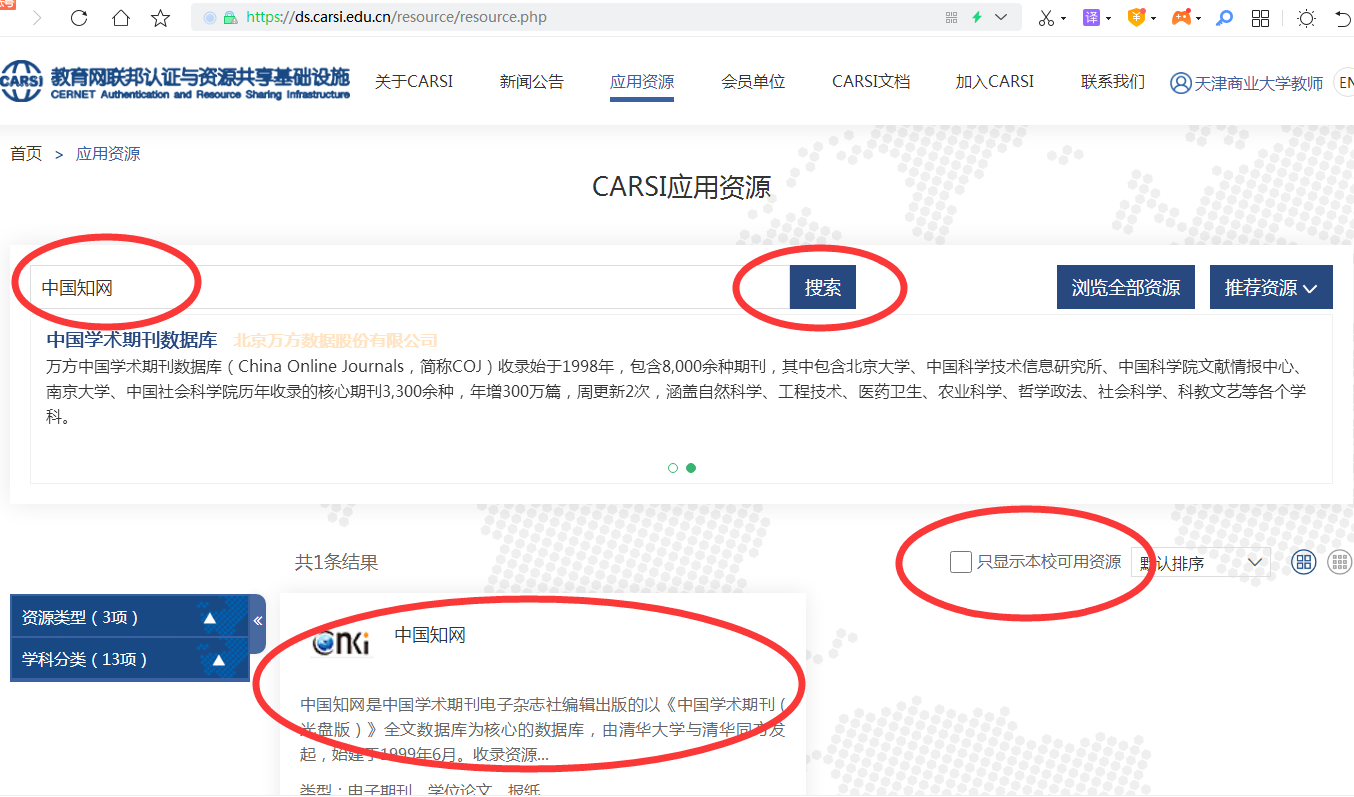Click the 搜索 button
This screenshot has width=1354, height=797.
coord(823,288)
